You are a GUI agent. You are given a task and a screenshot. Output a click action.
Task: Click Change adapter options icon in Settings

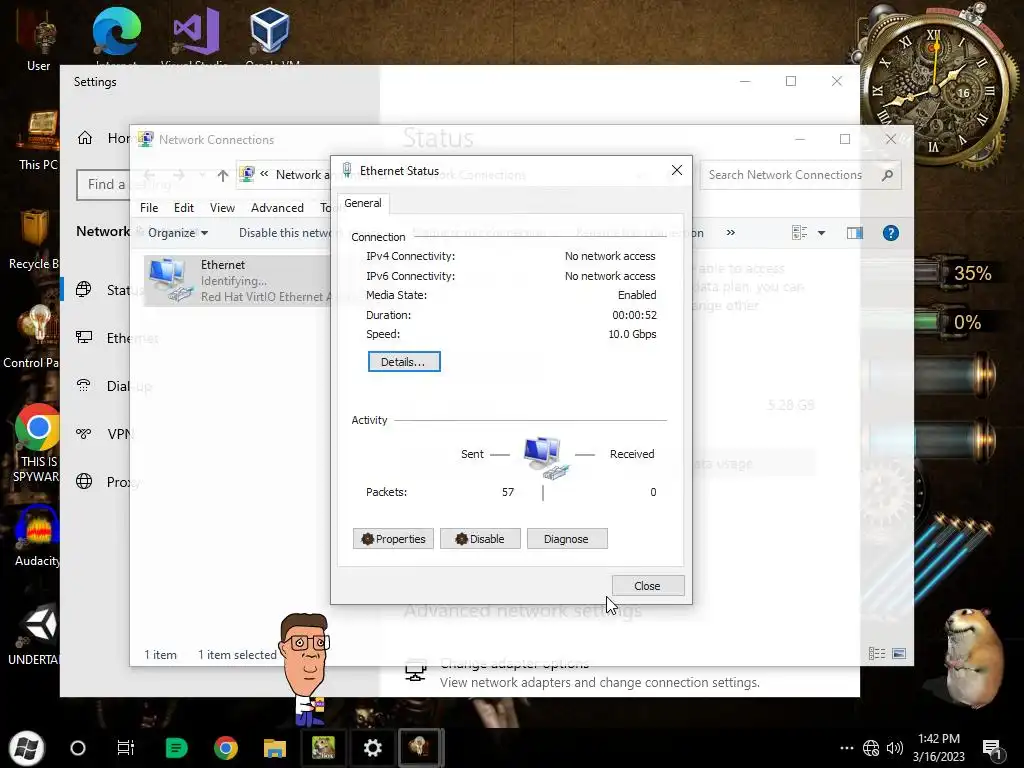click(415, 671)
